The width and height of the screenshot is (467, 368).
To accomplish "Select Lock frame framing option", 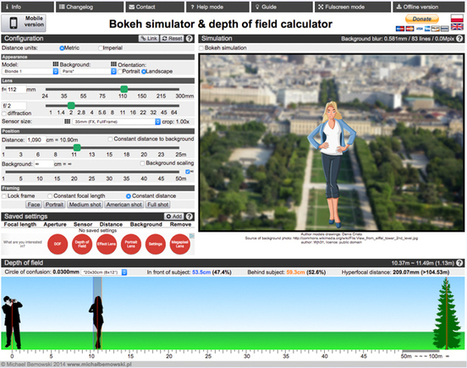I will [4, 196].
